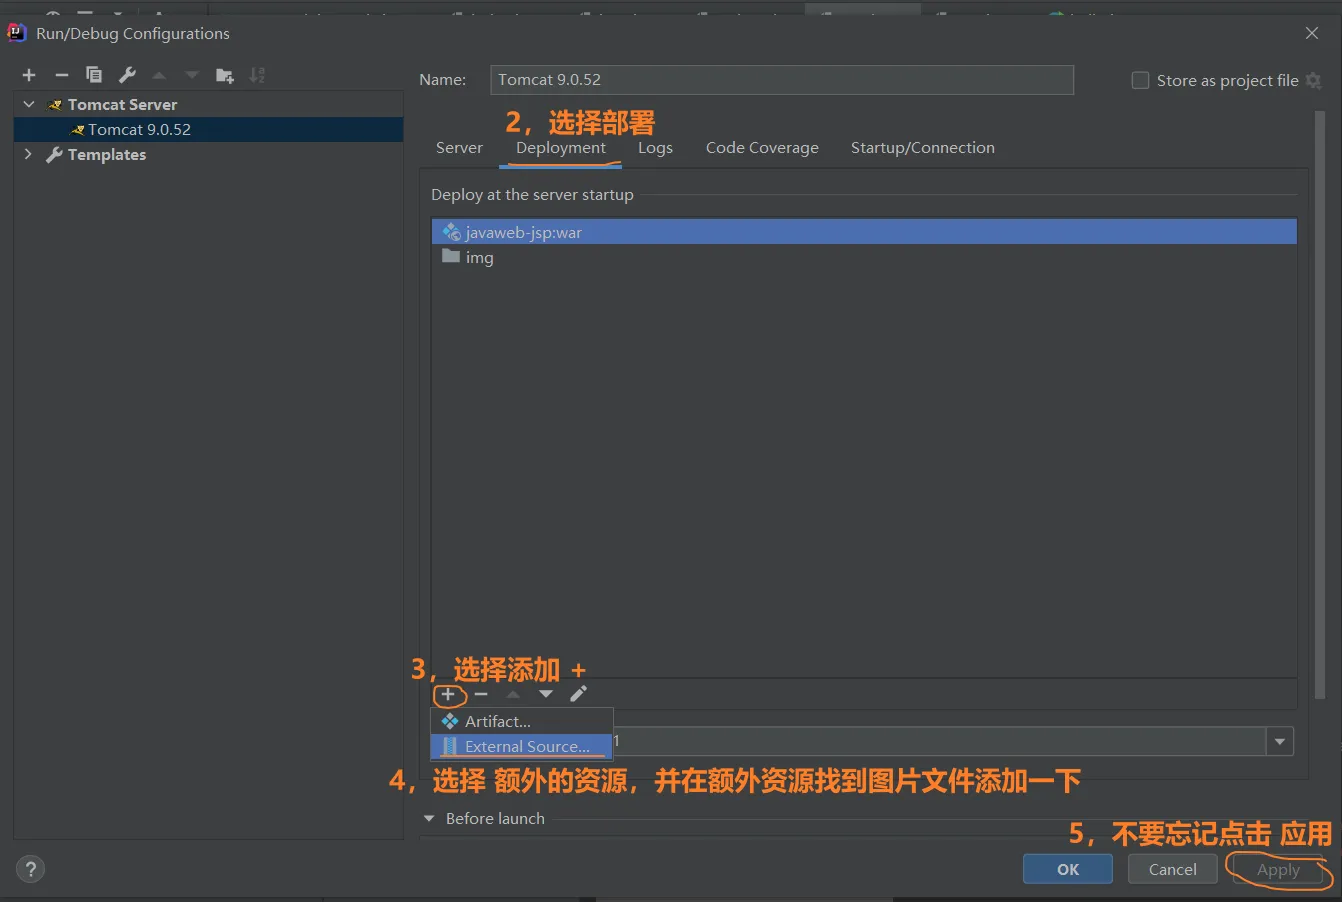Screen dimensions: 1342x902
Task: Collapse the Tomcat Server tree node
Action: click(x=29, y=104)
